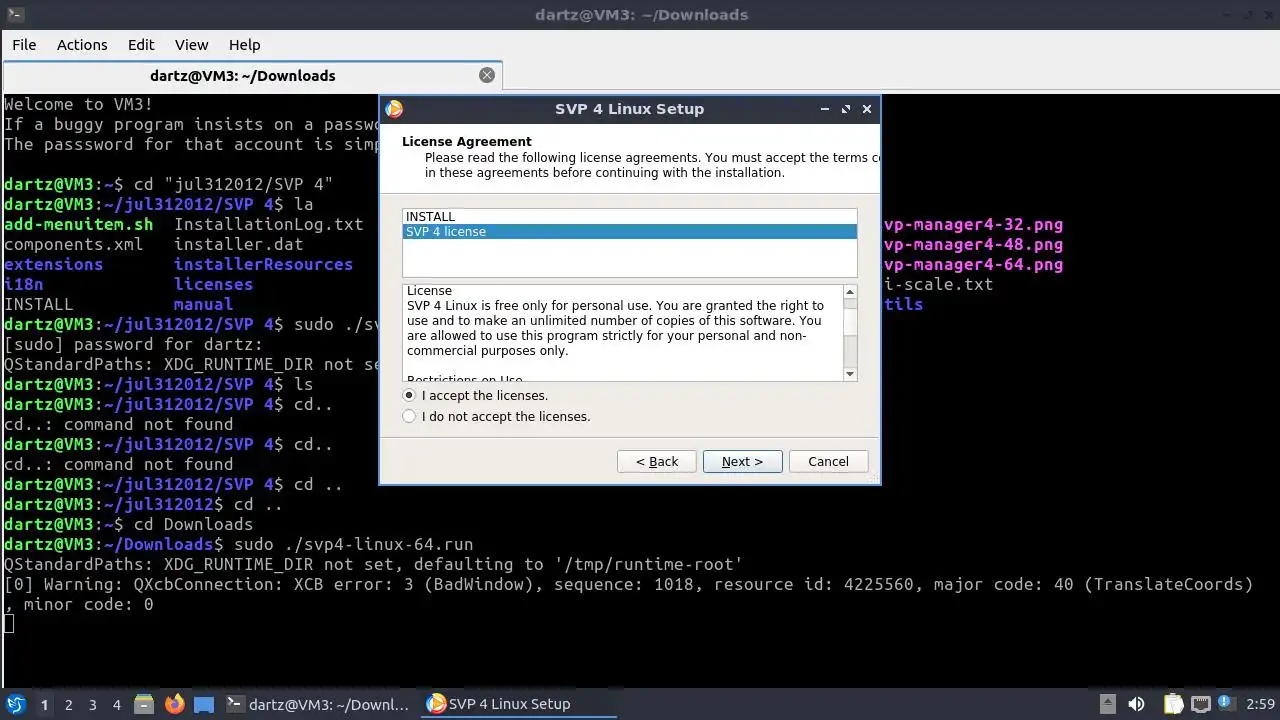
Task: Maximize the SVP 4 Linux Setup window
Action: coord(846,109)
